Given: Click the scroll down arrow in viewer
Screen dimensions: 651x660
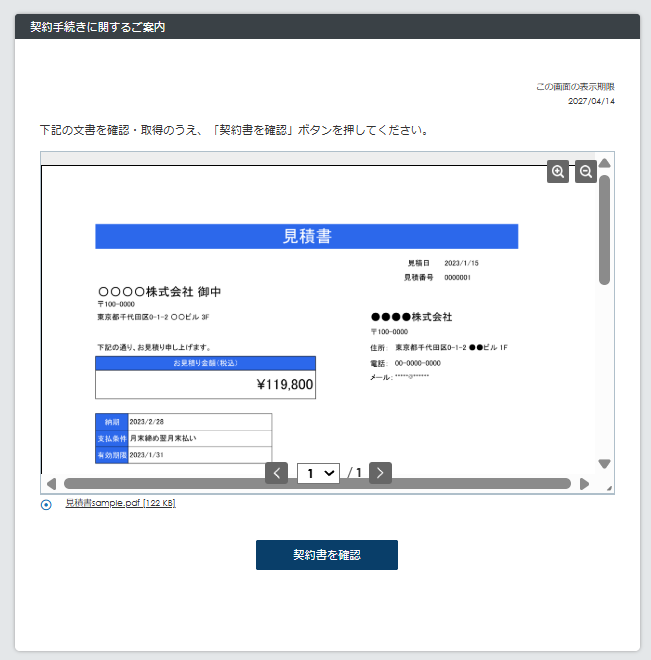Looking at the screenshot, I should click(605, 464).
